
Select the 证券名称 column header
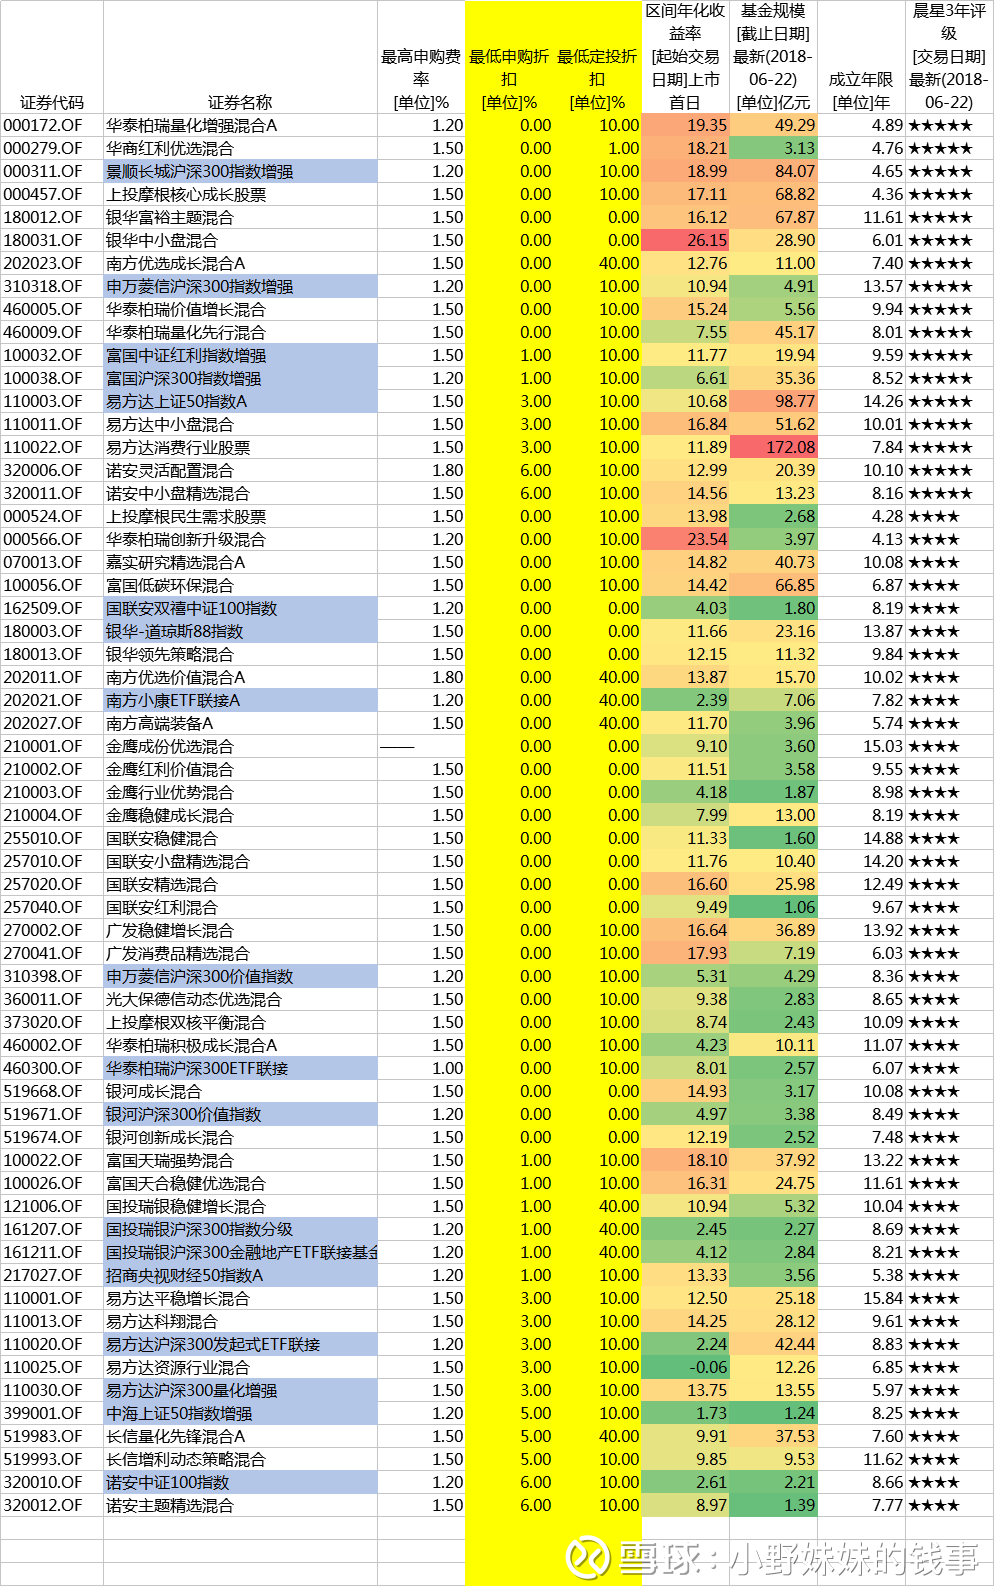pos(240,102)
